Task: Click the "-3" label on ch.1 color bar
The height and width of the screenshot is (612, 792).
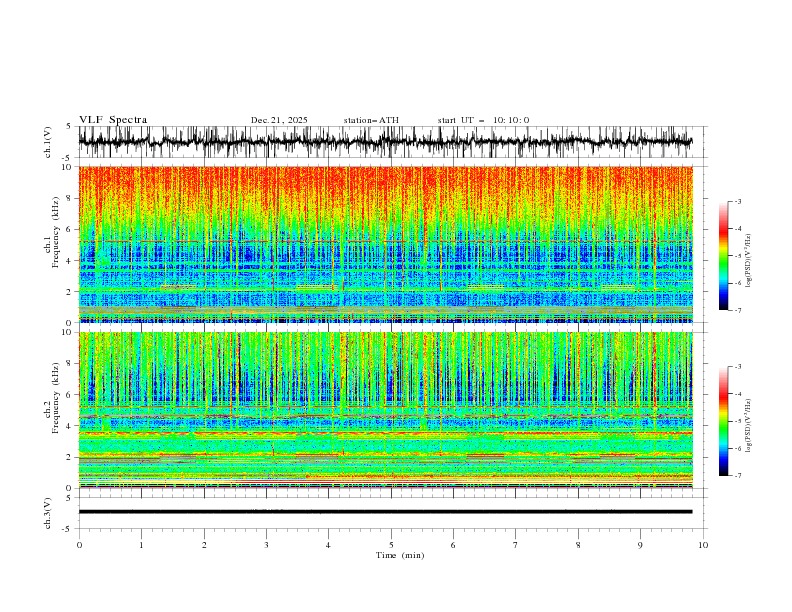Action: [x=737, y=201]
